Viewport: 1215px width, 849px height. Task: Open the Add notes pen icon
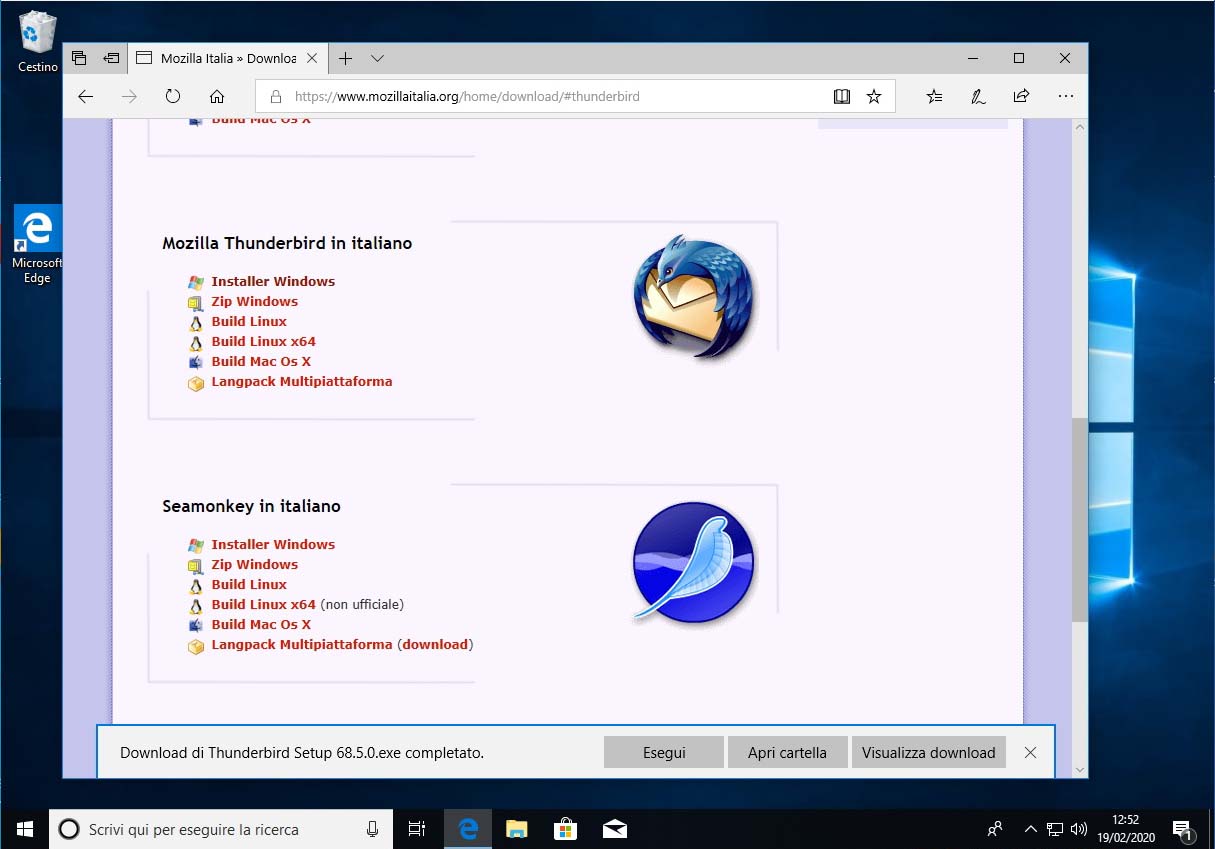click(x=978, y=97)
